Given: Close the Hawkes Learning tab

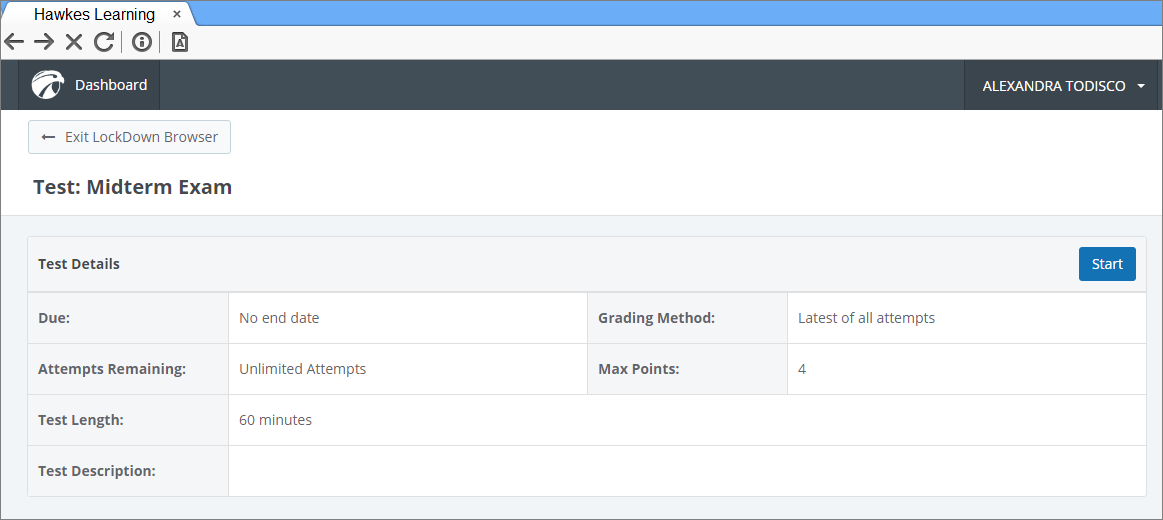Looking at the screenshot, I should pyautogui.click(x=177, y=14).
